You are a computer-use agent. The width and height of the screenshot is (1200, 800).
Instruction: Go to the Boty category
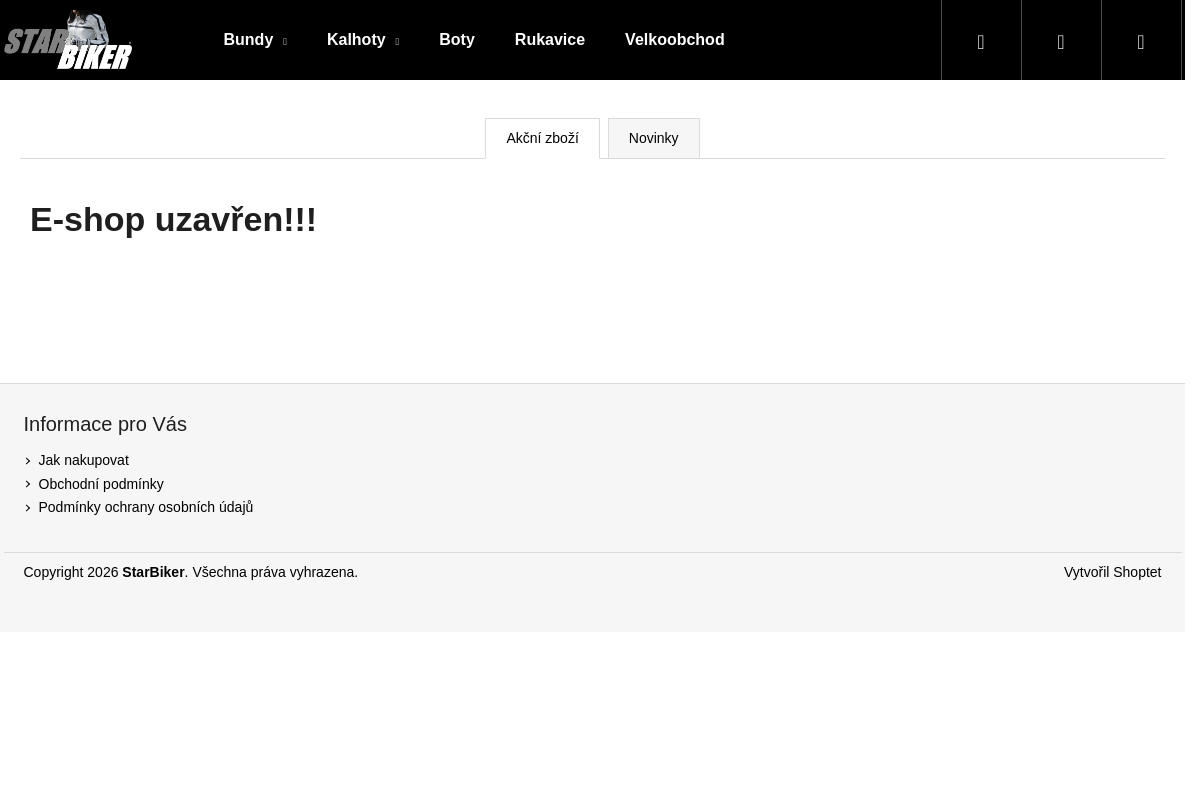[x=457, y=40]
